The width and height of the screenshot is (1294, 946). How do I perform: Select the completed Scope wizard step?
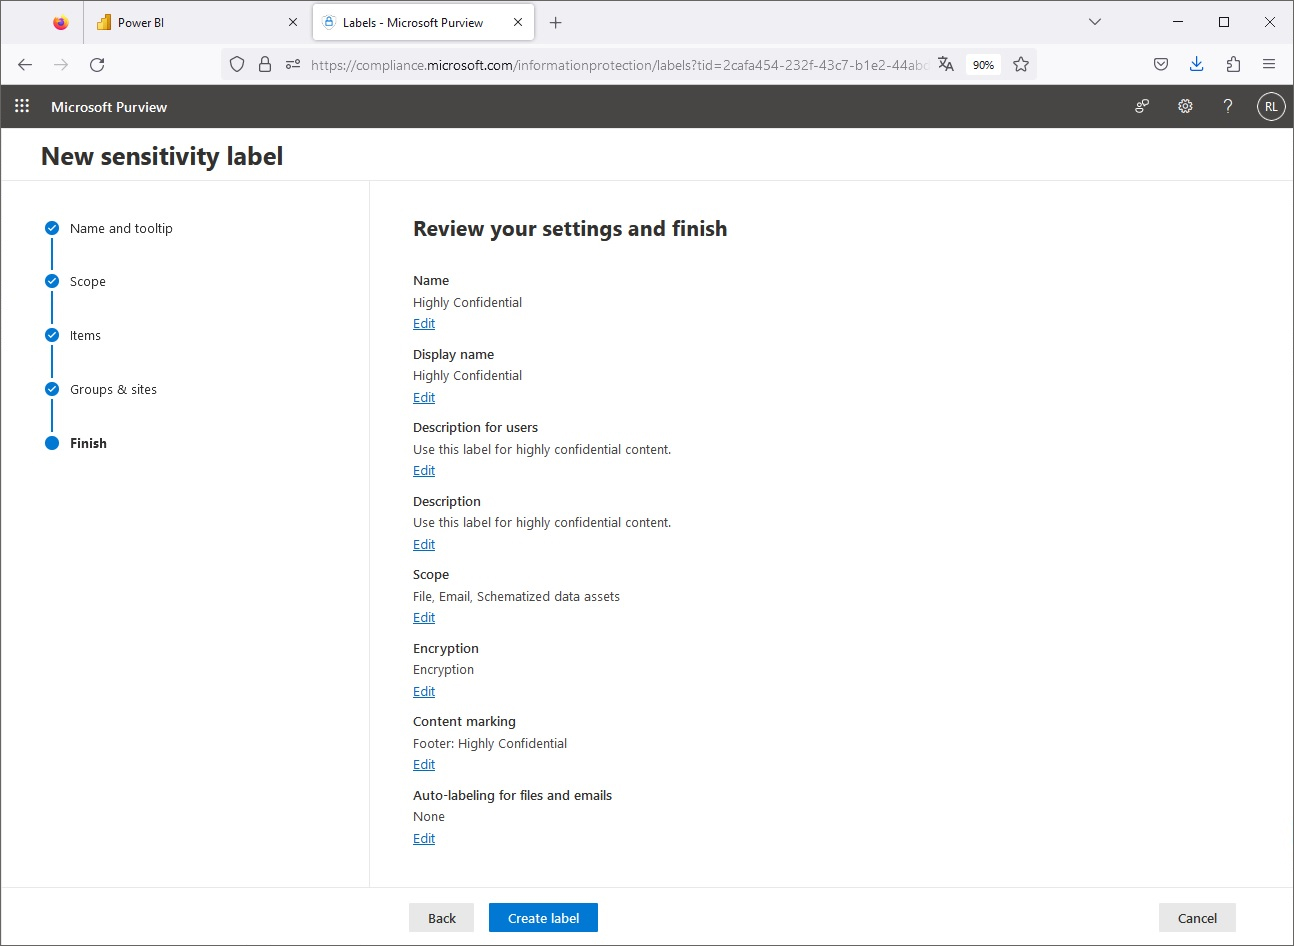click(x=88, y=281)
